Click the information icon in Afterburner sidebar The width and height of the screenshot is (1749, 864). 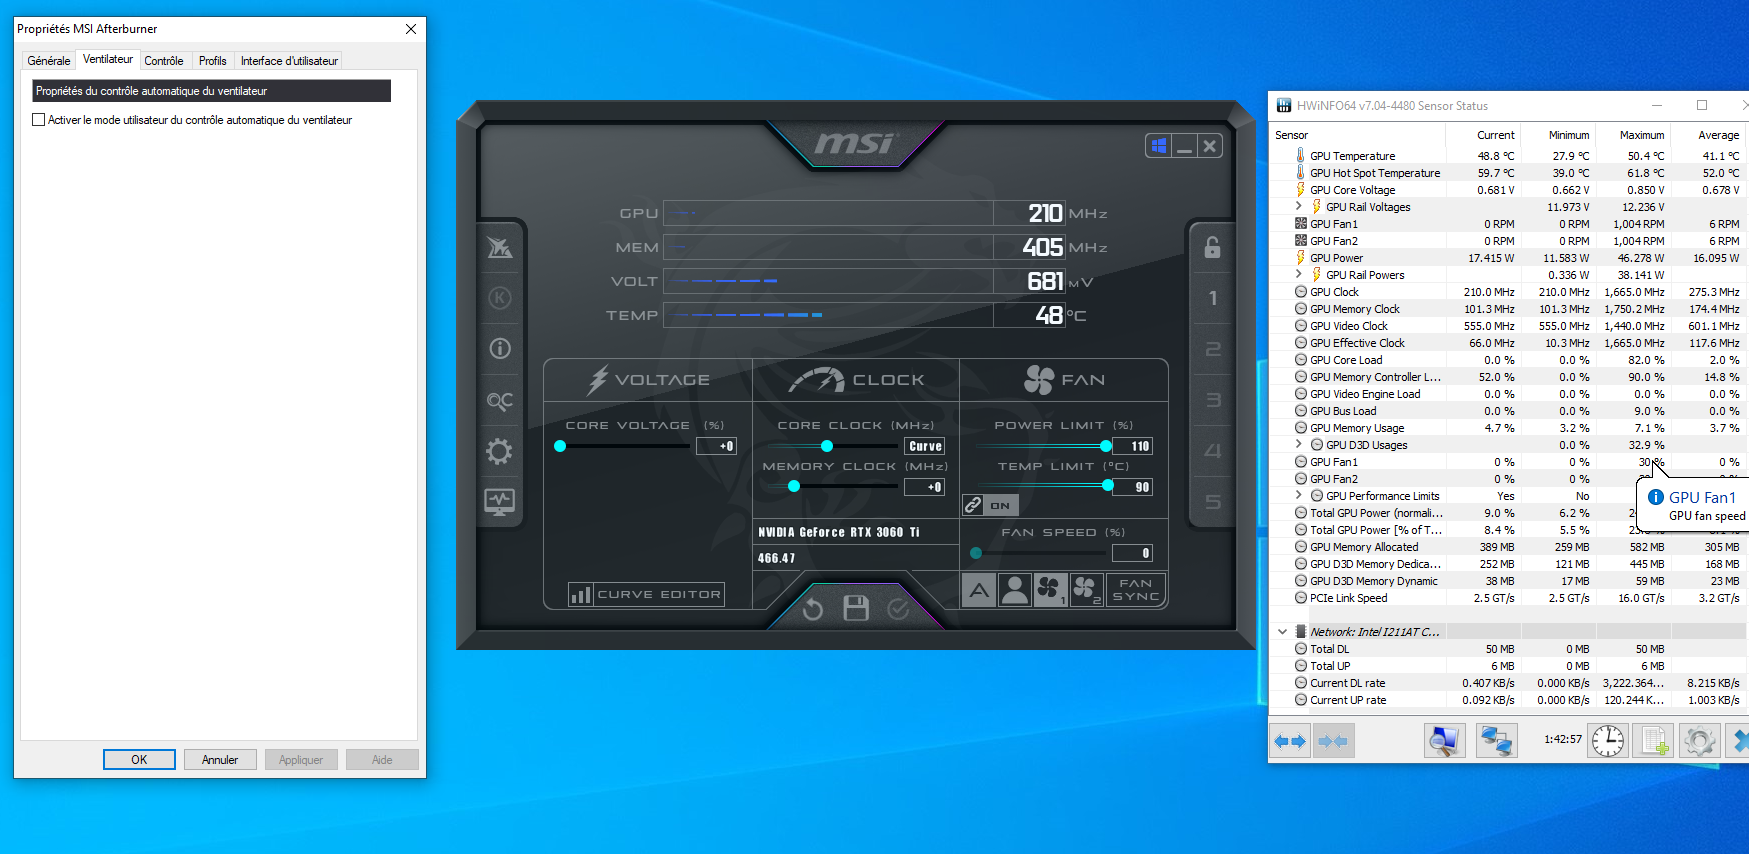click(499, 349)
